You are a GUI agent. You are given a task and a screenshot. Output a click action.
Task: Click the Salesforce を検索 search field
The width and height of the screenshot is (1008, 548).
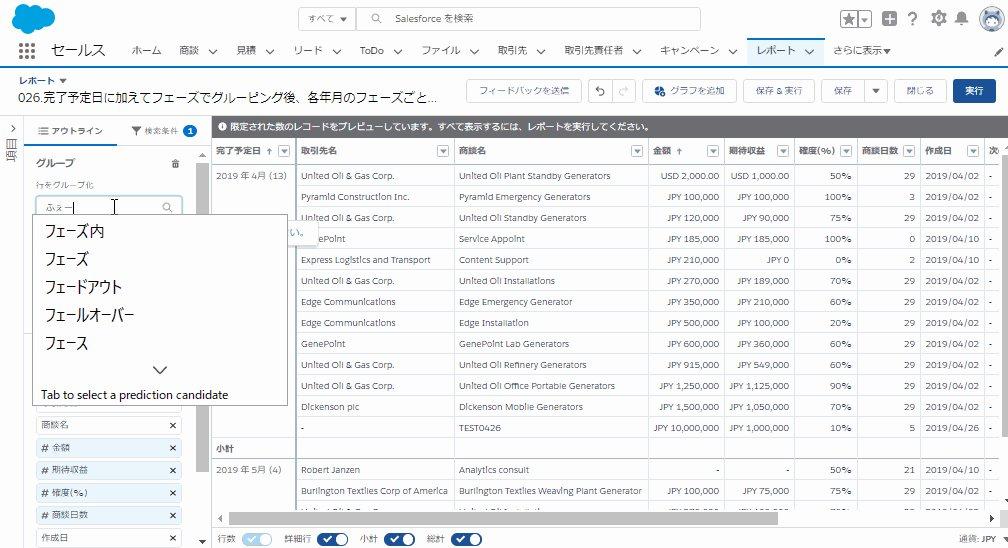(x=528, y=19)
